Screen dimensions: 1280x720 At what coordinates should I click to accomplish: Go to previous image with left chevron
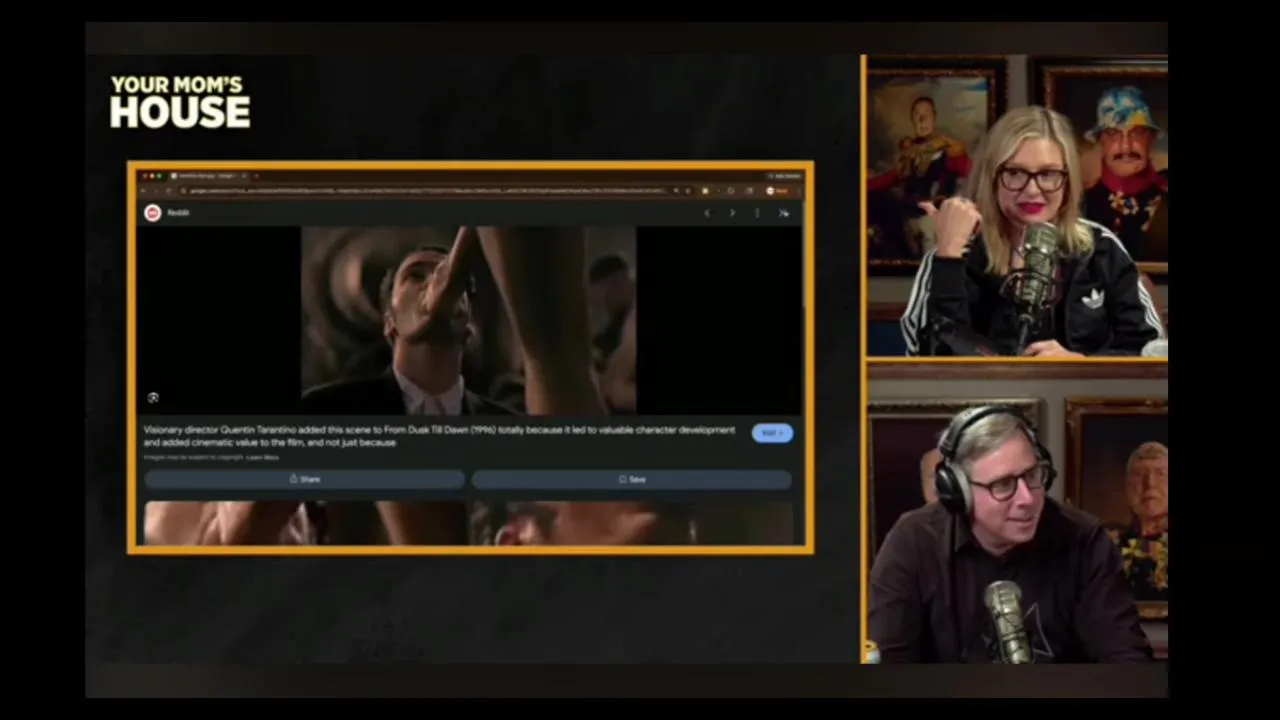tap(707, 212)
